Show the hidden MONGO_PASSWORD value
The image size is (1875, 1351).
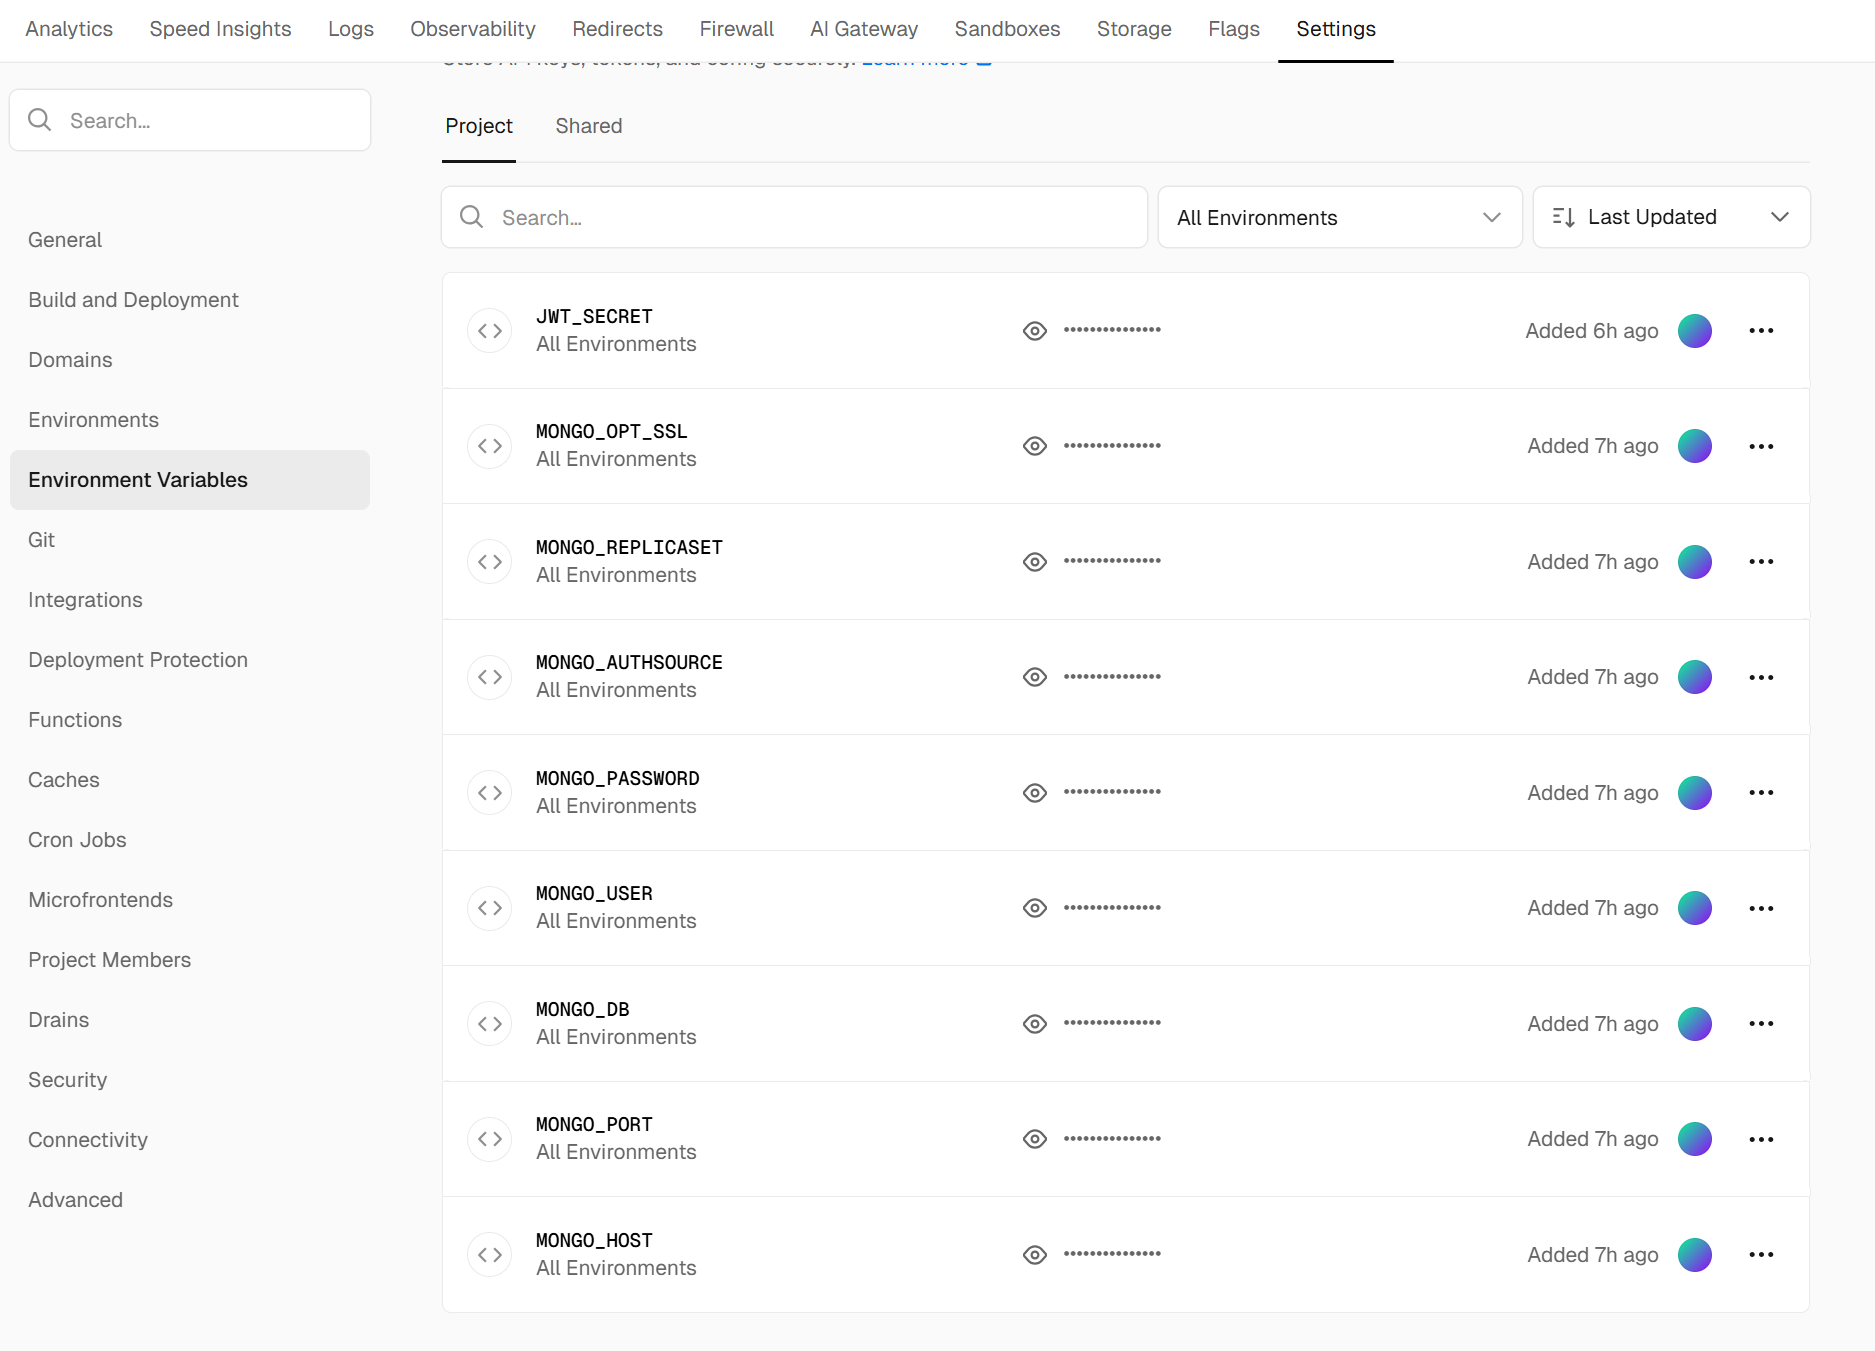(1035, 793)
